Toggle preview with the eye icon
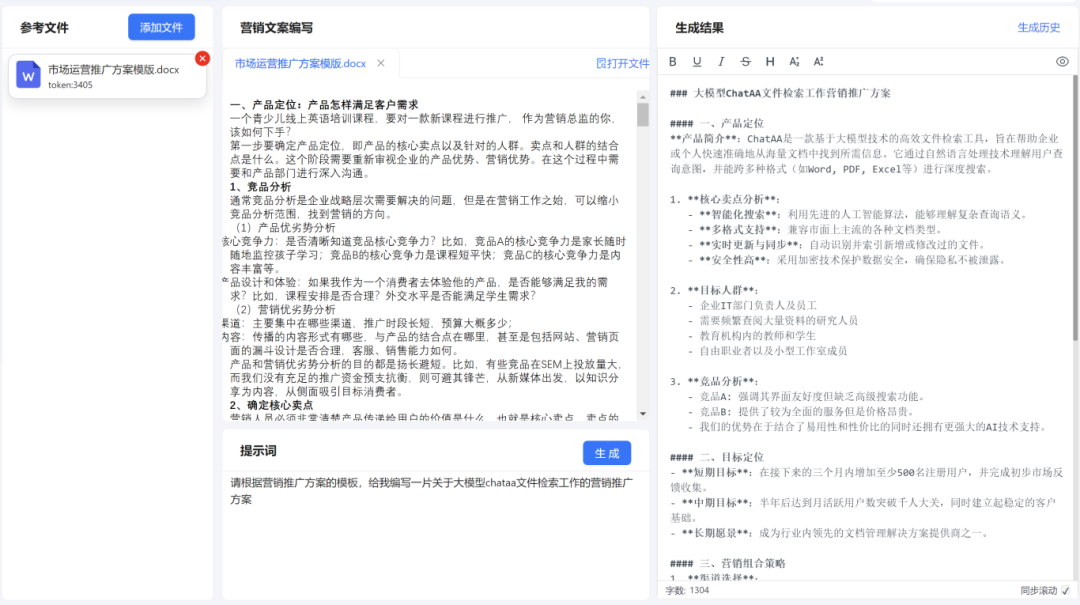Viewport: 1080px width, 605px height. coord(1062,61)
